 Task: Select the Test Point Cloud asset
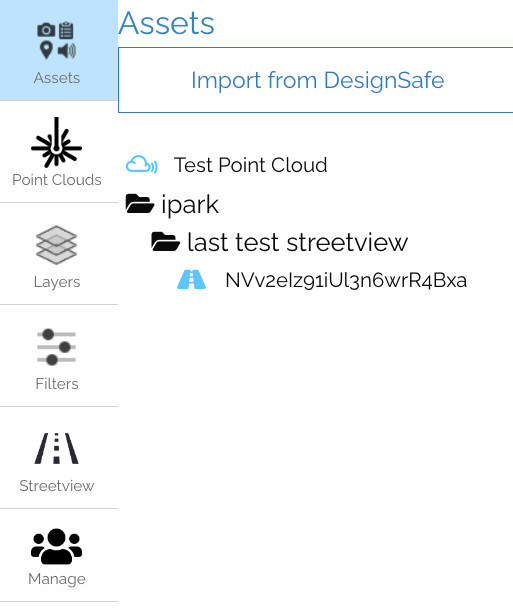coord(251,165)
